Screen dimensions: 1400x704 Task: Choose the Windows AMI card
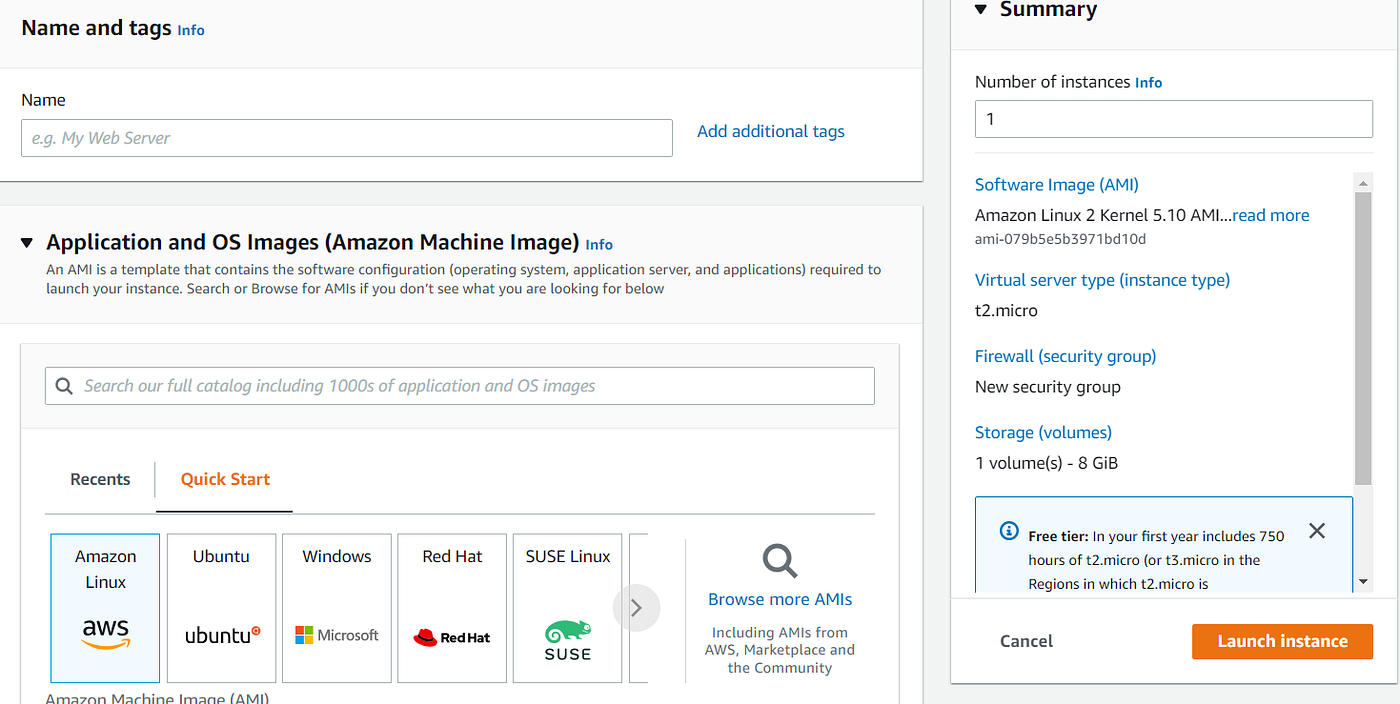tap(336, 608)
